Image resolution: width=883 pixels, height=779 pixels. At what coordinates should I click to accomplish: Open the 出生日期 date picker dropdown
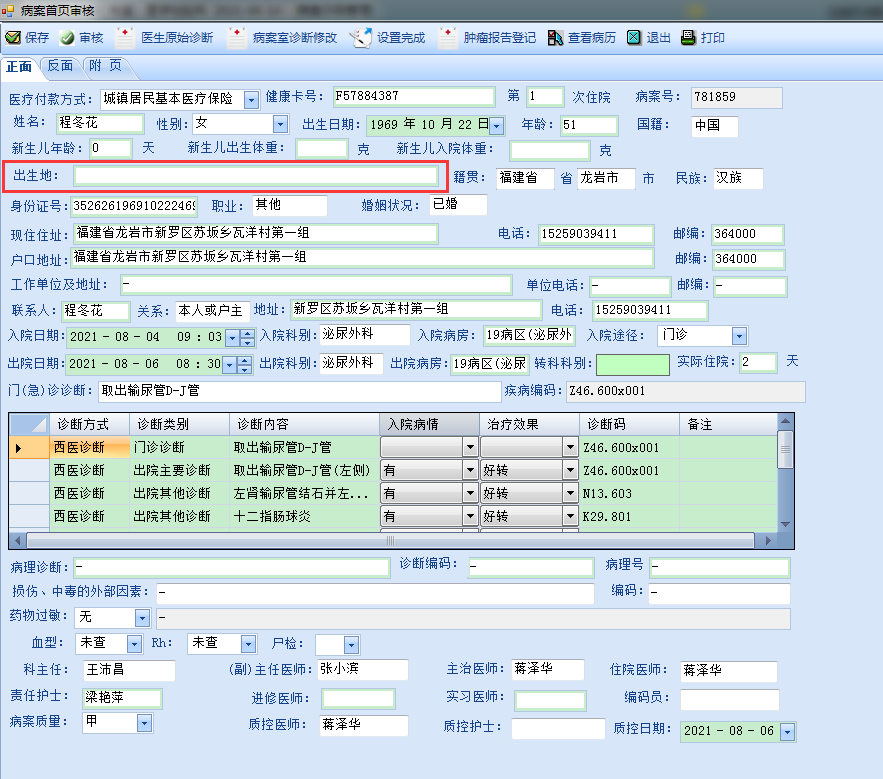click(496, 125)
